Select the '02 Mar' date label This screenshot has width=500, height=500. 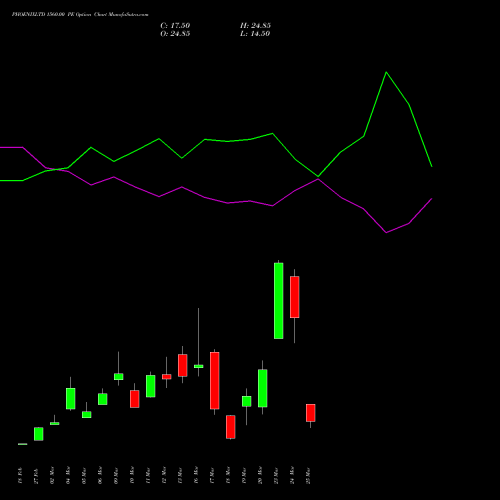(x=52, y=476)
